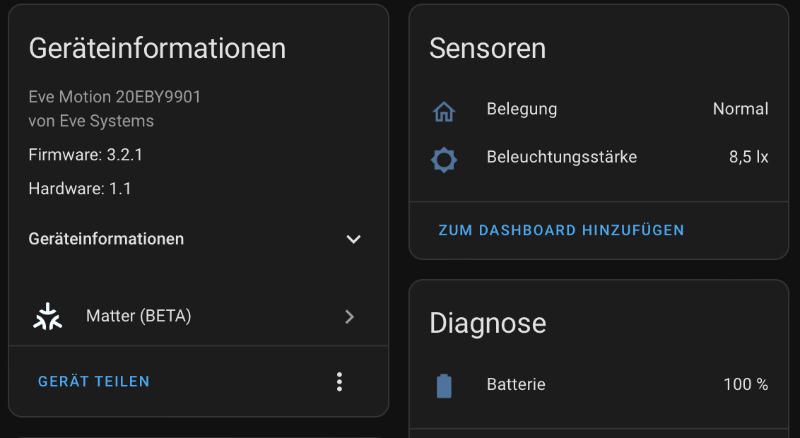This screenshot has width=800, height=438.
Task: Click the battery icon in Diagnose
Action: [x=444, y=385]
